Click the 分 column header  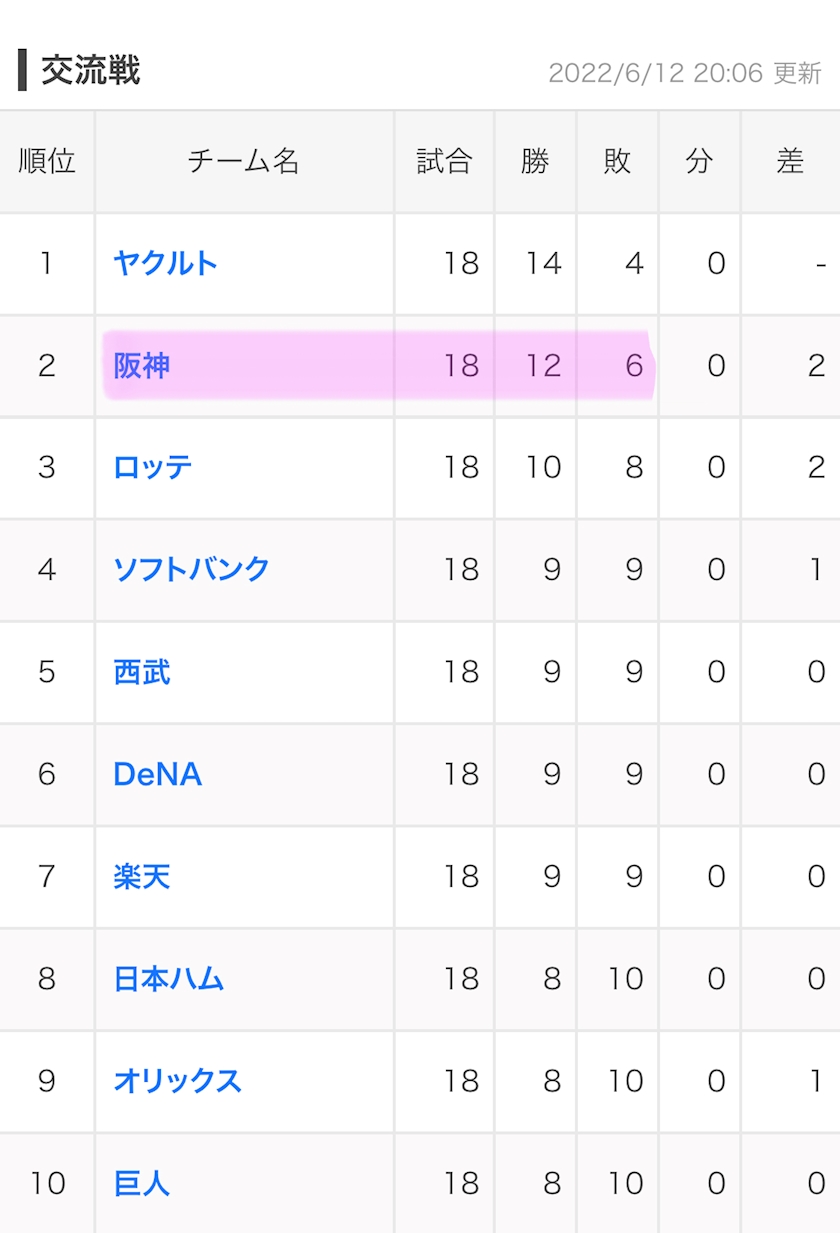pyautogui.click(x=699, y=161)
